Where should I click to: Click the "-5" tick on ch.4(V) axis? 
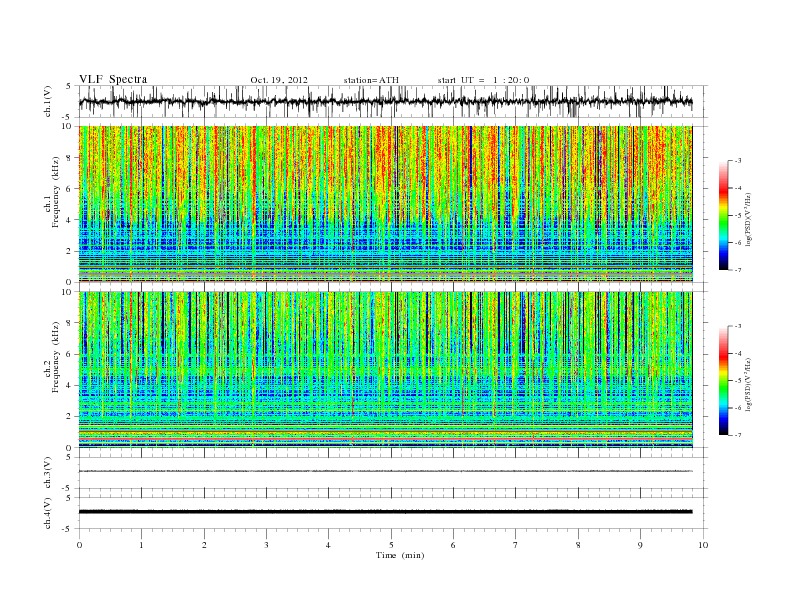(68, 529)
